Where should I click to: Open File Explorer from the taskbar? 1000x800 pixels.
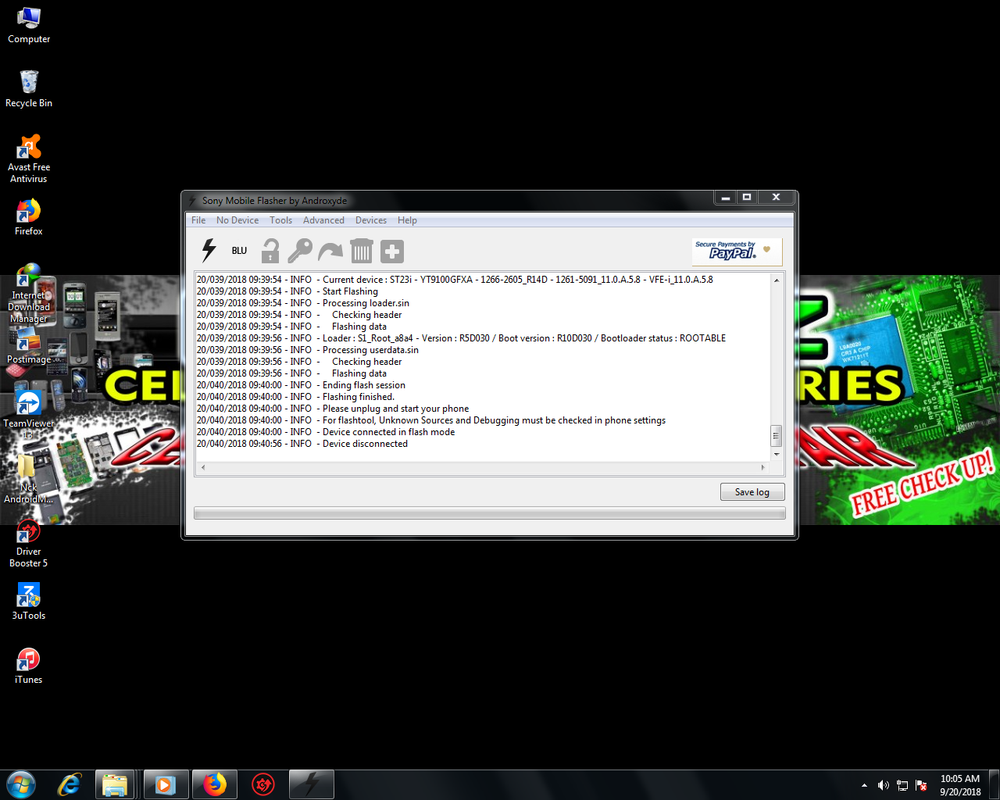tap(115, 784)
